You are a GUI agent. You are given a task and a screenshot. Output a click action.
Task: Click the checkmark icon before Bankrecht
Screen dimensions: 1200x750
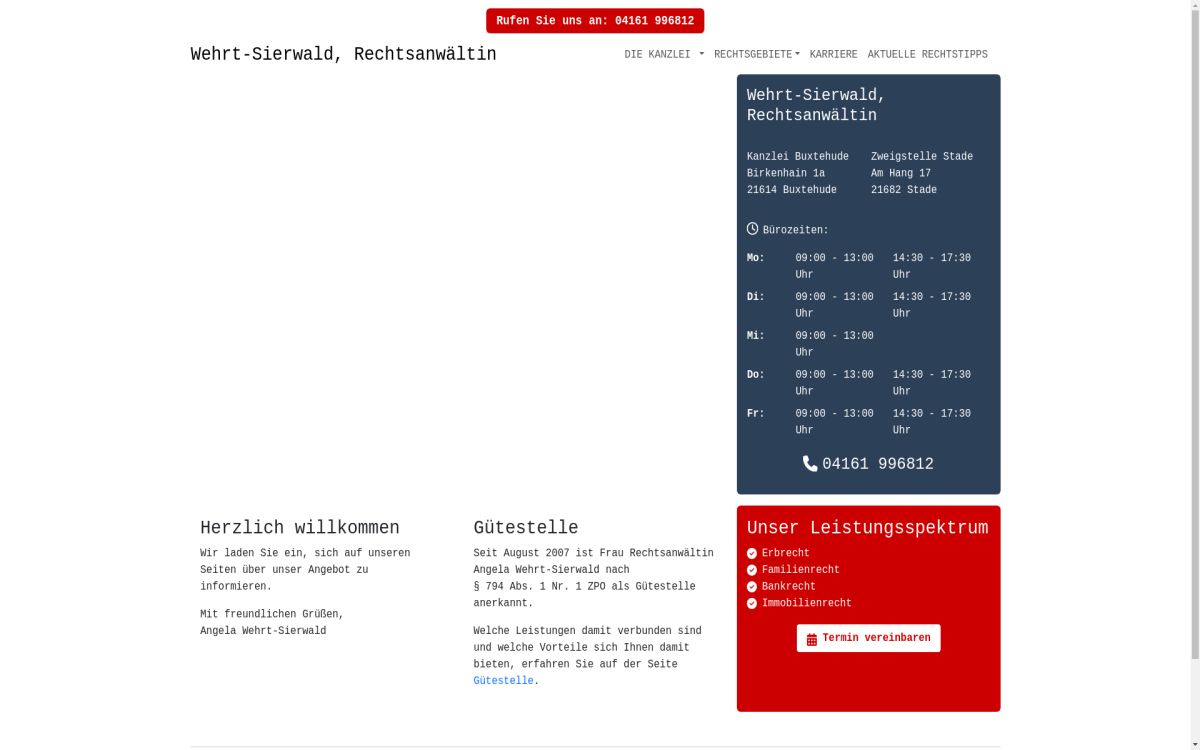(752, 586)
